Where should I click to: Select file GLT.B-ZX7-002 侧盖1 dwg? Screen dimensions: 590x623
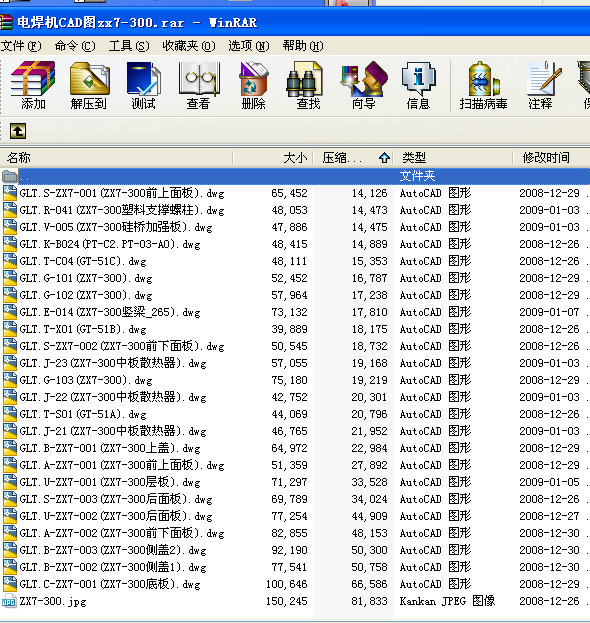[x=113, y=567]
